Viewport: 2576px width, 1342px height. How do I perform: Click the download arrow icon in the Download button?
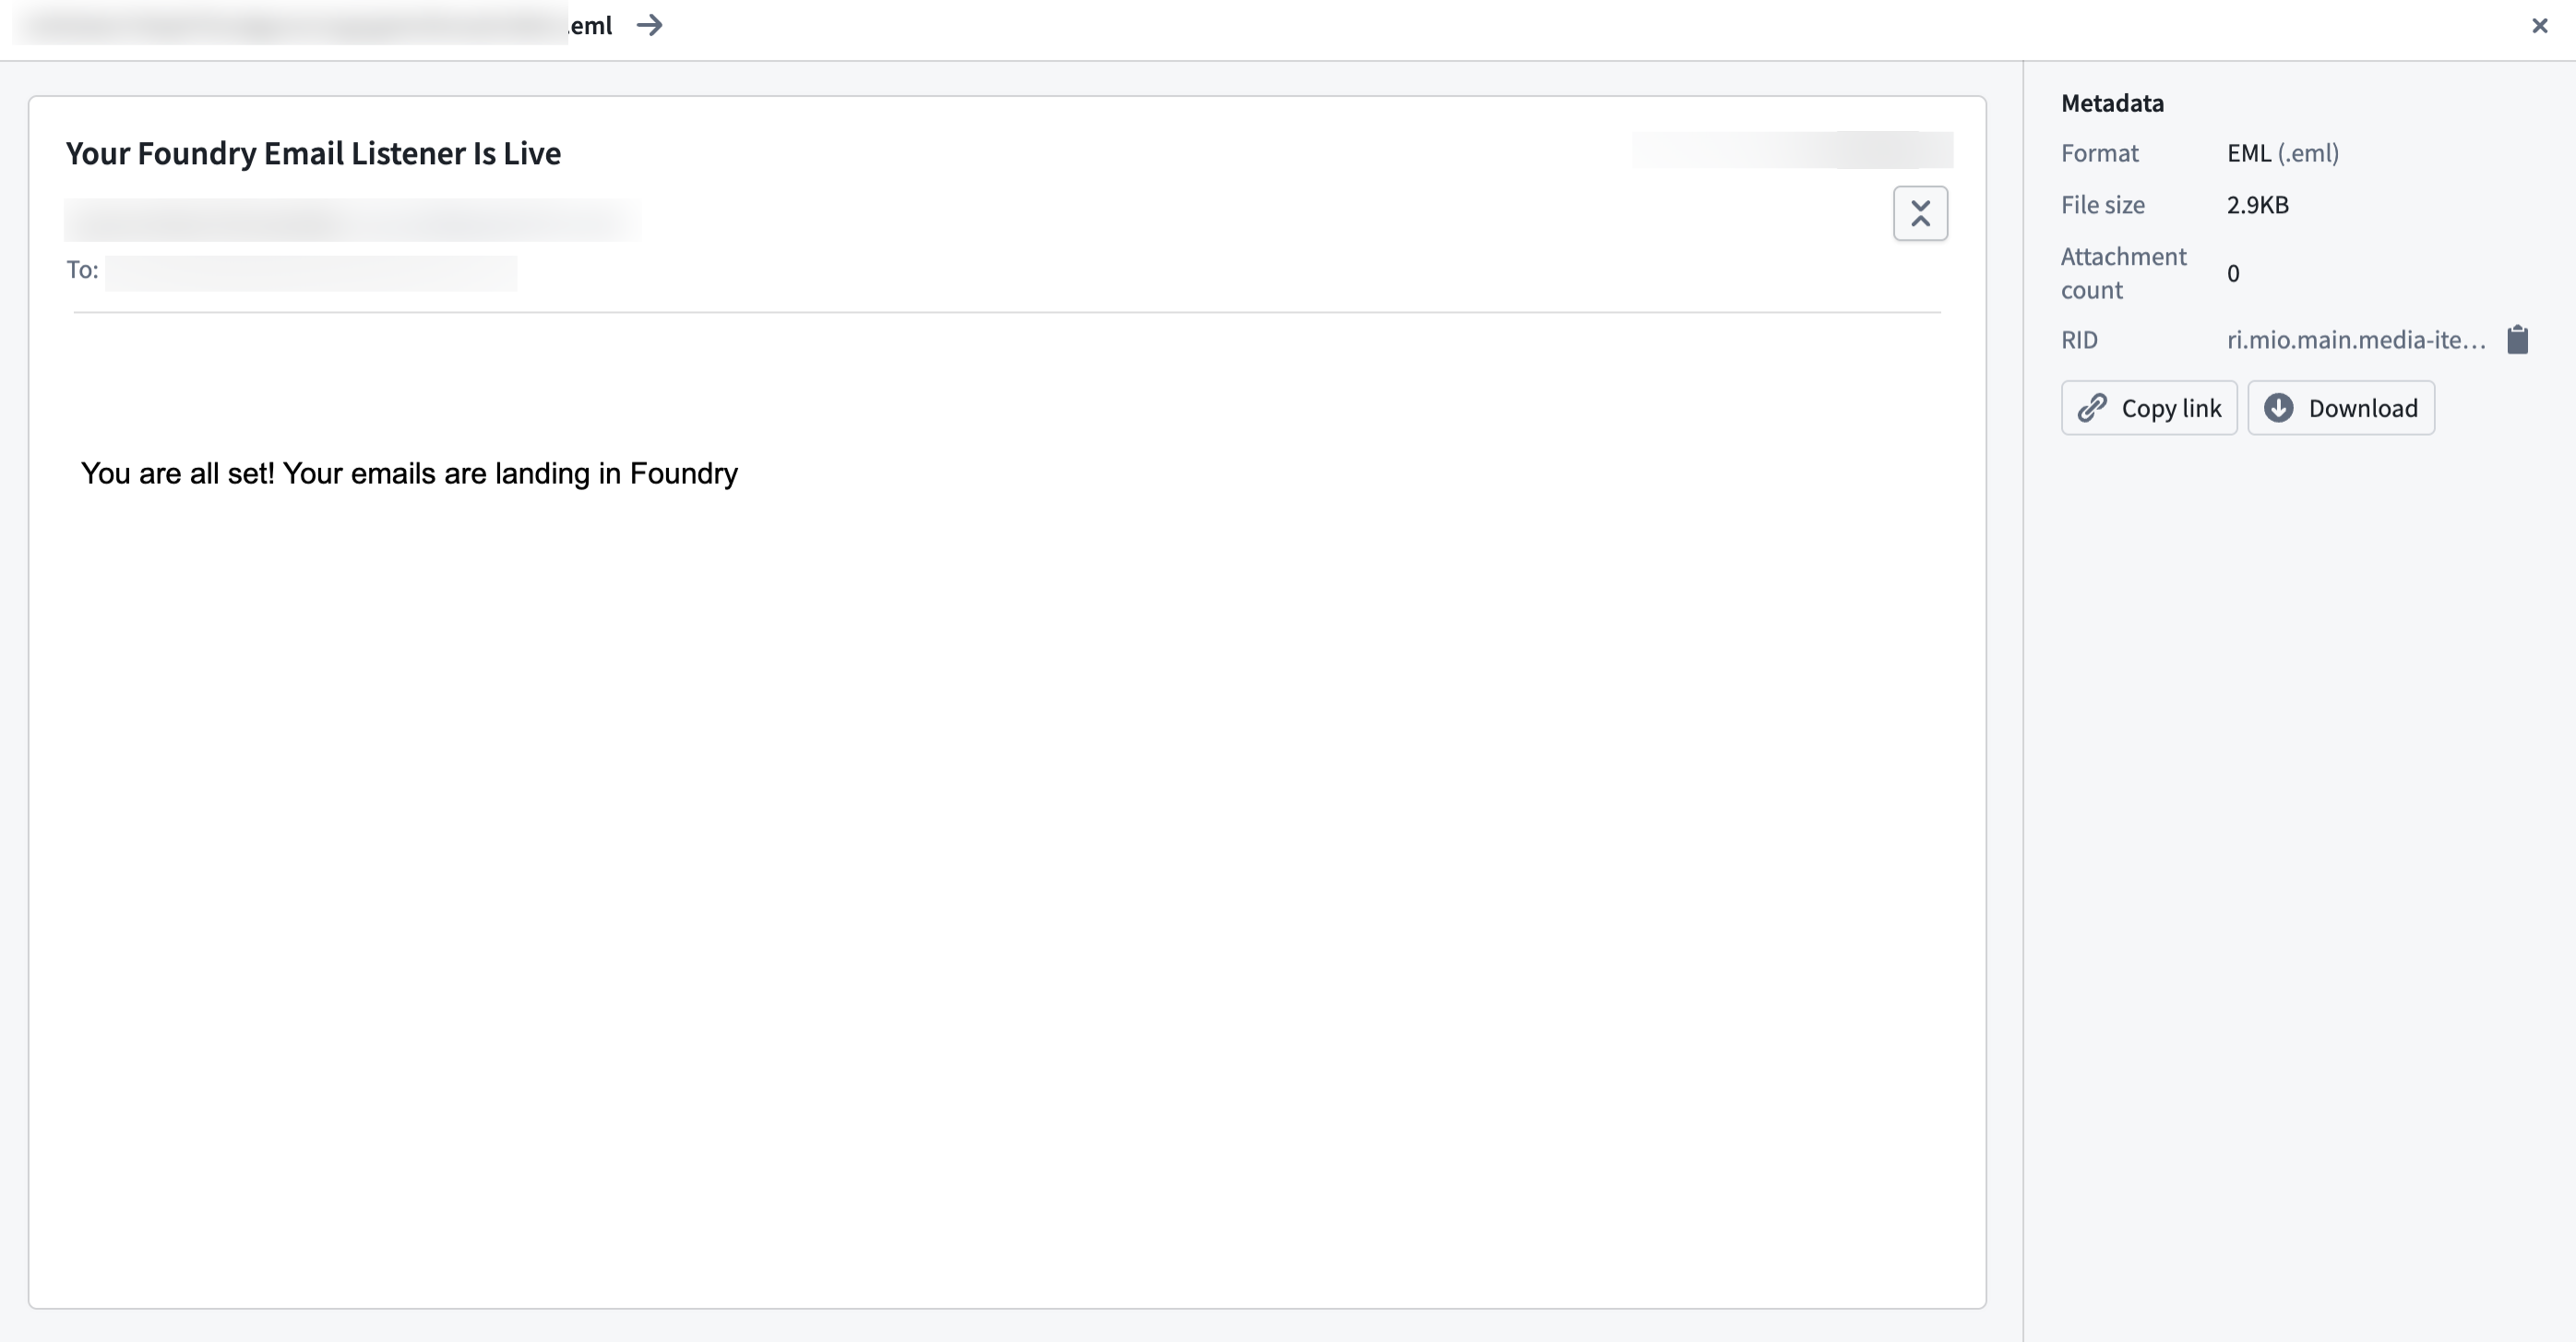coord(2282,408)
